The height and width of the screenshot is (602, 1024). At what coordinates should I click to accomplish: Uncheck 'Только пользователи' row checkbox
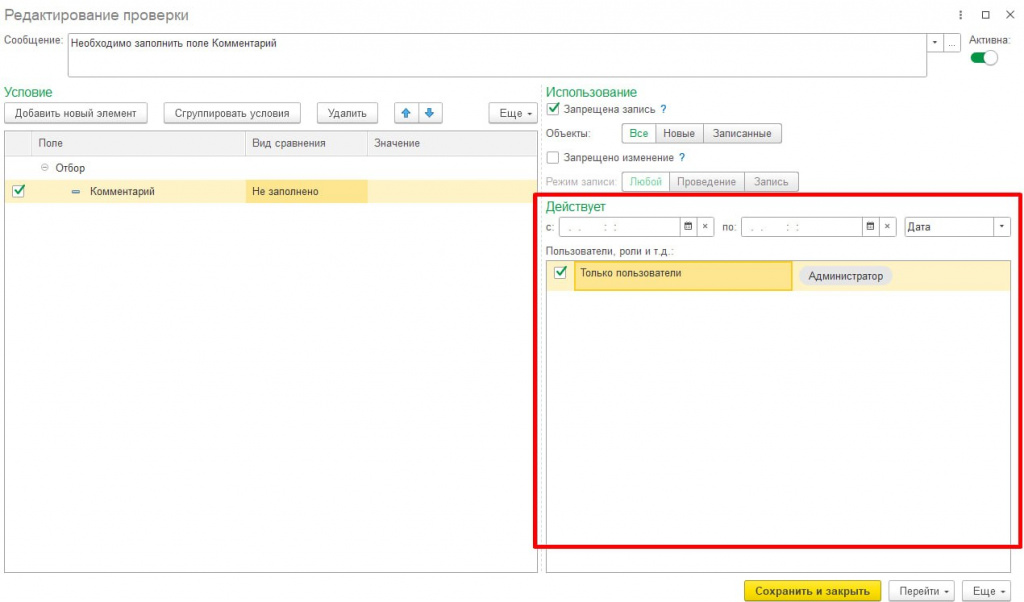(560, 273)
